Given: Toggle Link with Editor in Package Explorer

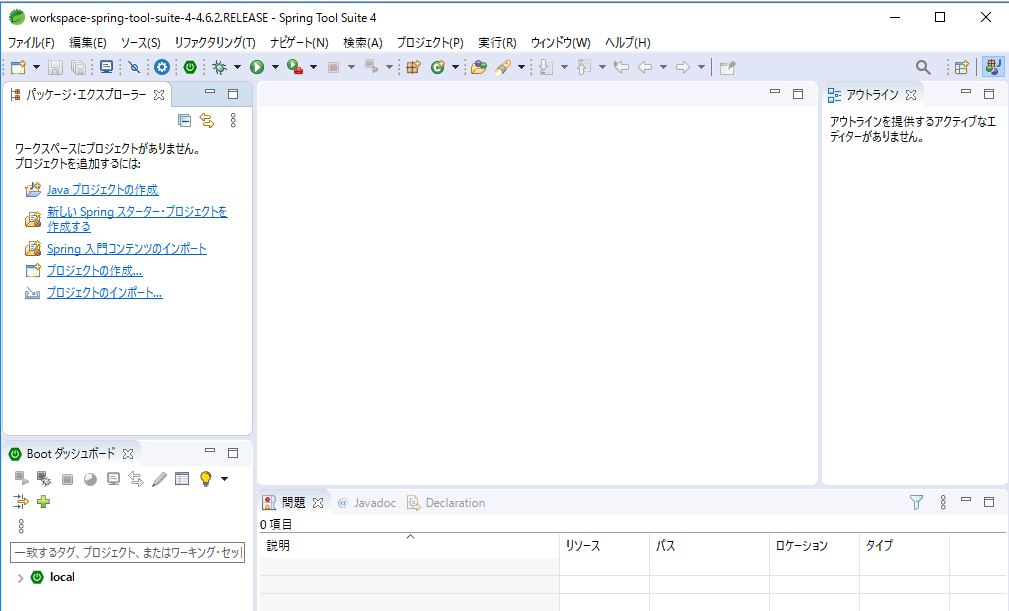Looking at the screenshot, I should [x=207, y=120].
